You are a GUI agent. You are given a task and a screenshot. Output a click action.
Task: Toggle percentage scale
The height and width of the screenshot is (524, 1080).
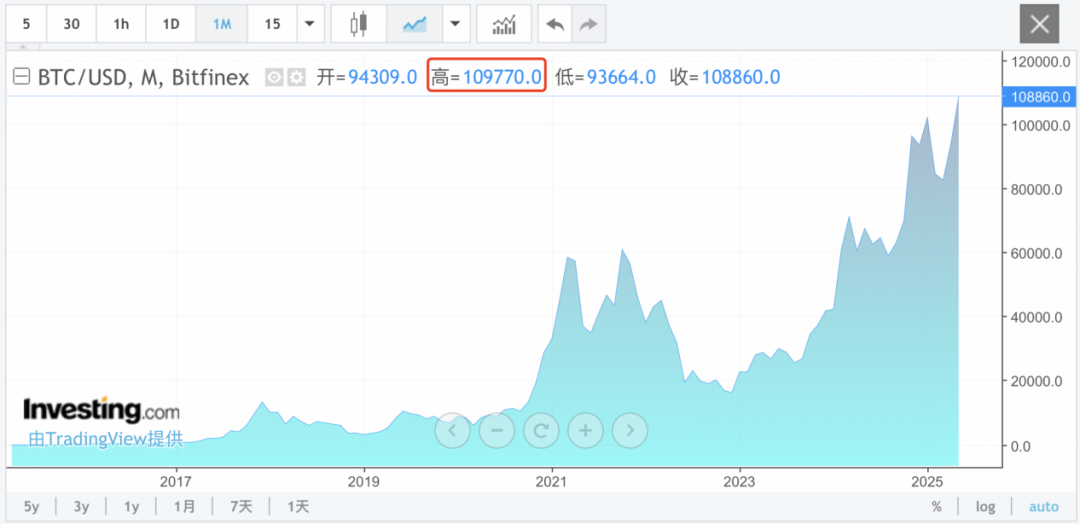[937, 506]
